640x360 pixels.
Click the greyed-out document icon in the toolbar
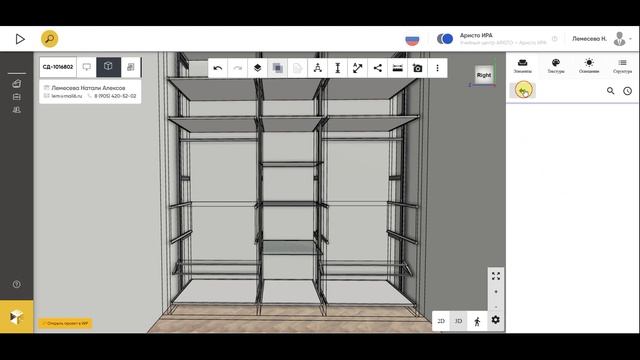(298, 68)
